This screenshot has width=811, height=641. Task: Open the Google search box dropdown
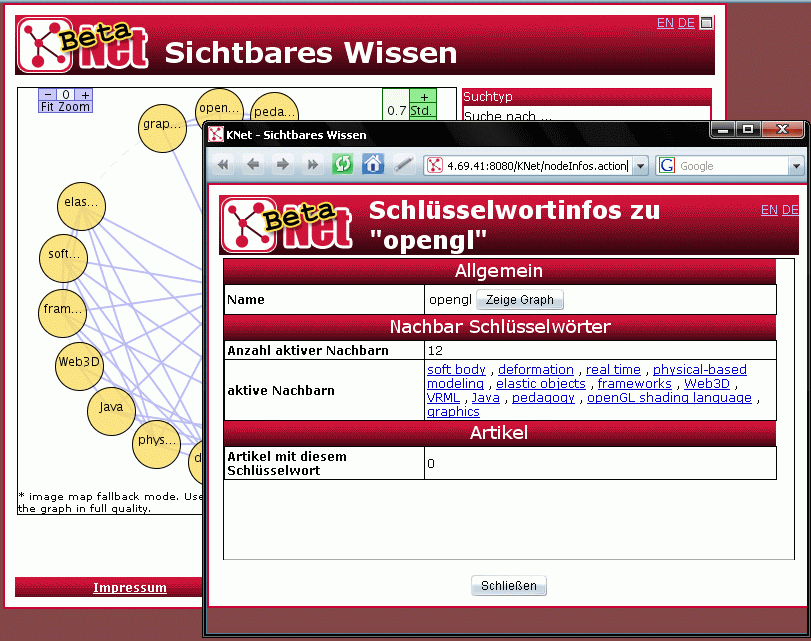point(796,166)
